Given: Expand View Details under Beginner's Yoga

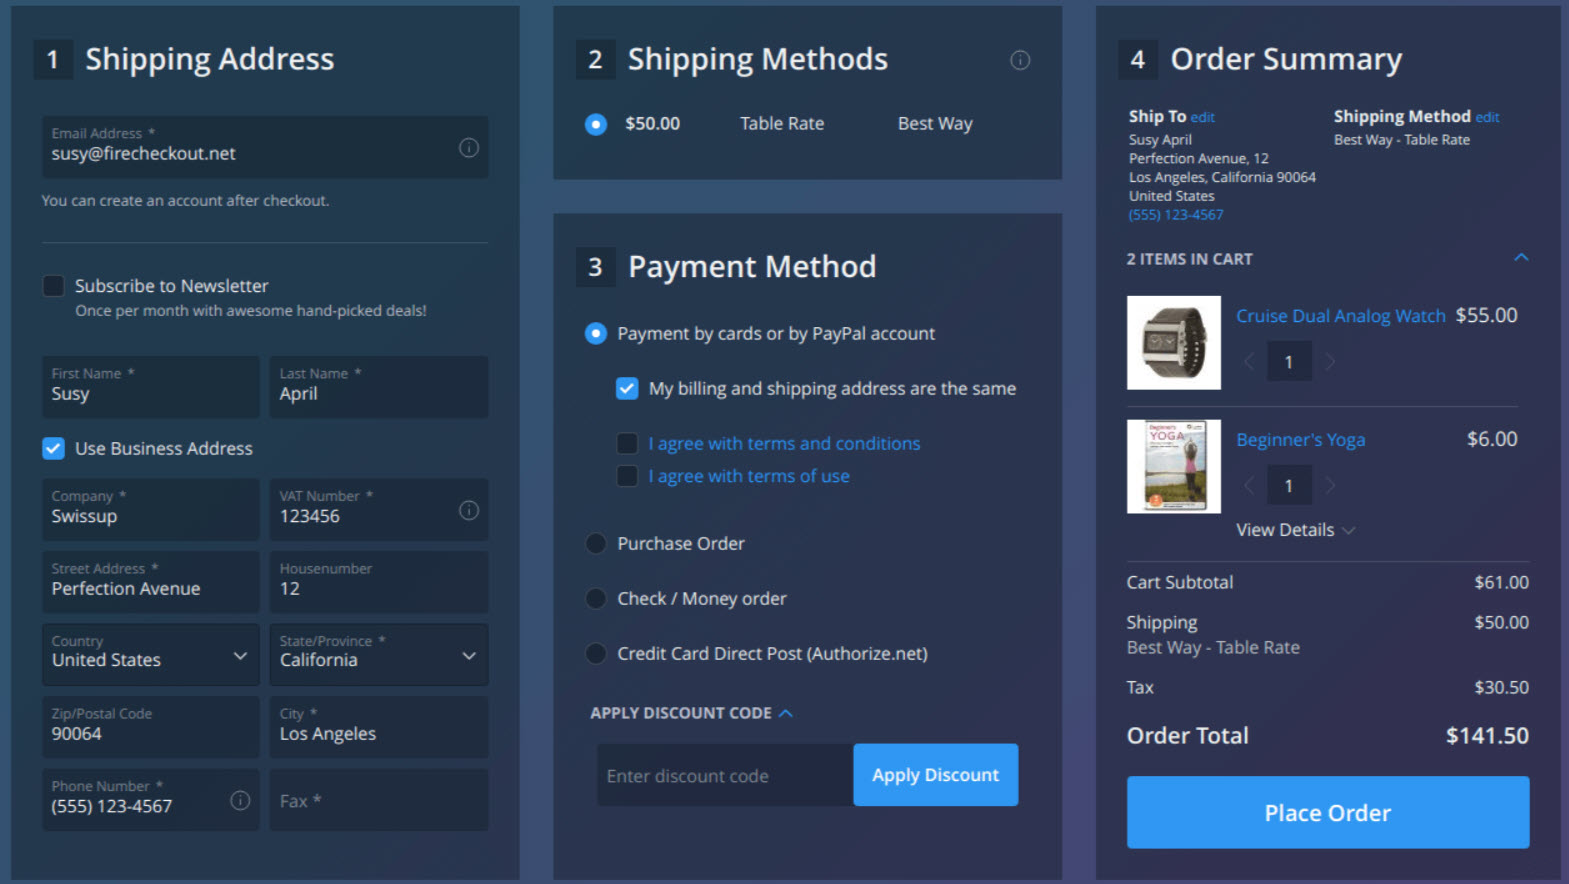Looking at the screenshot, I should tap(1295, 530).
